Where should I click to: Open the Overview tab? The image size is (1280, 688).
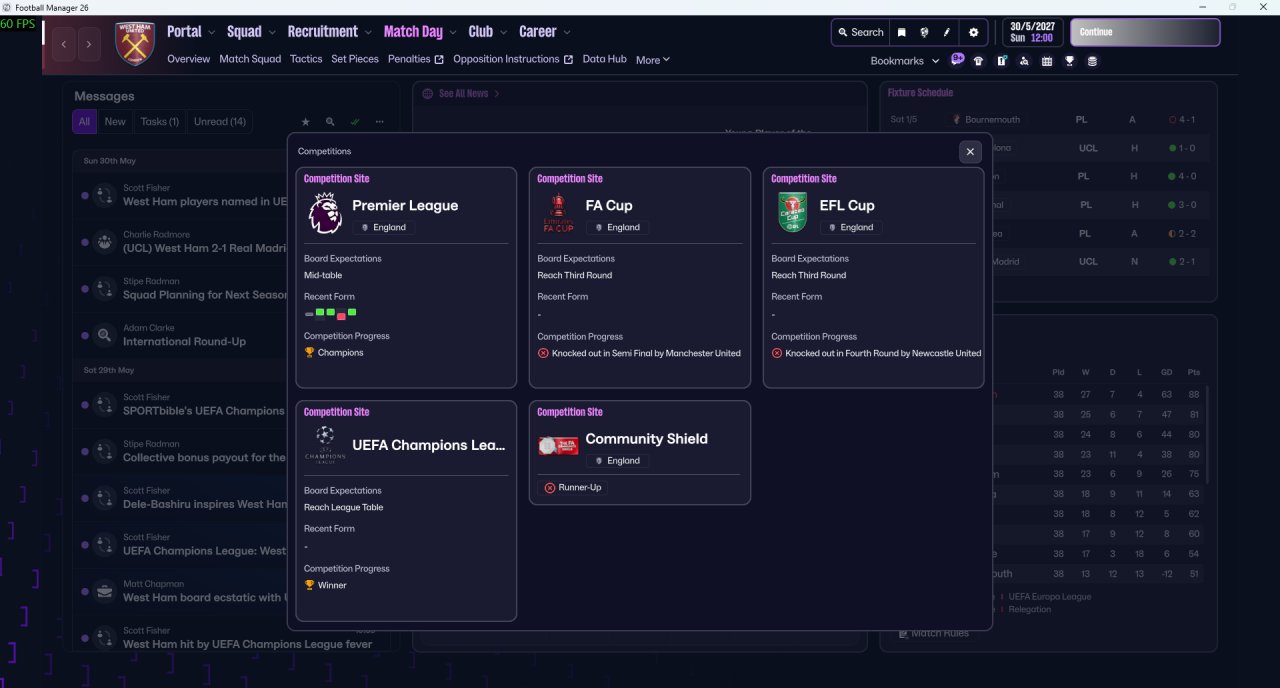[x=189, y=59]
